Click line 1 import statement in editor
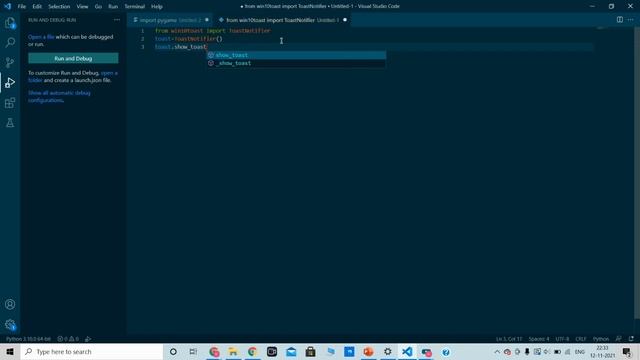 coord(212,31)
